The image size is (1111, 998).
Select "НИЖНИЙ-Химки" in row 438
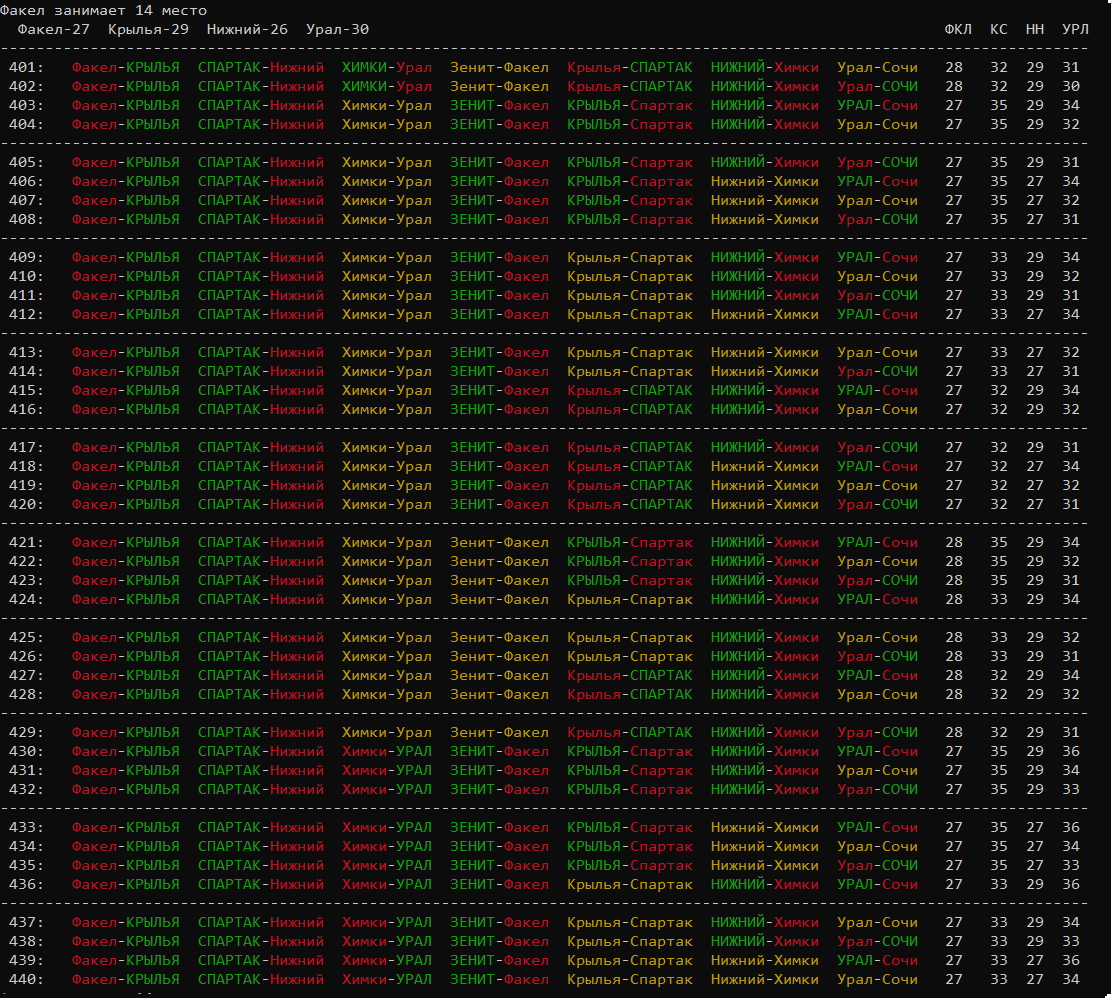click(x=765, y=942)
